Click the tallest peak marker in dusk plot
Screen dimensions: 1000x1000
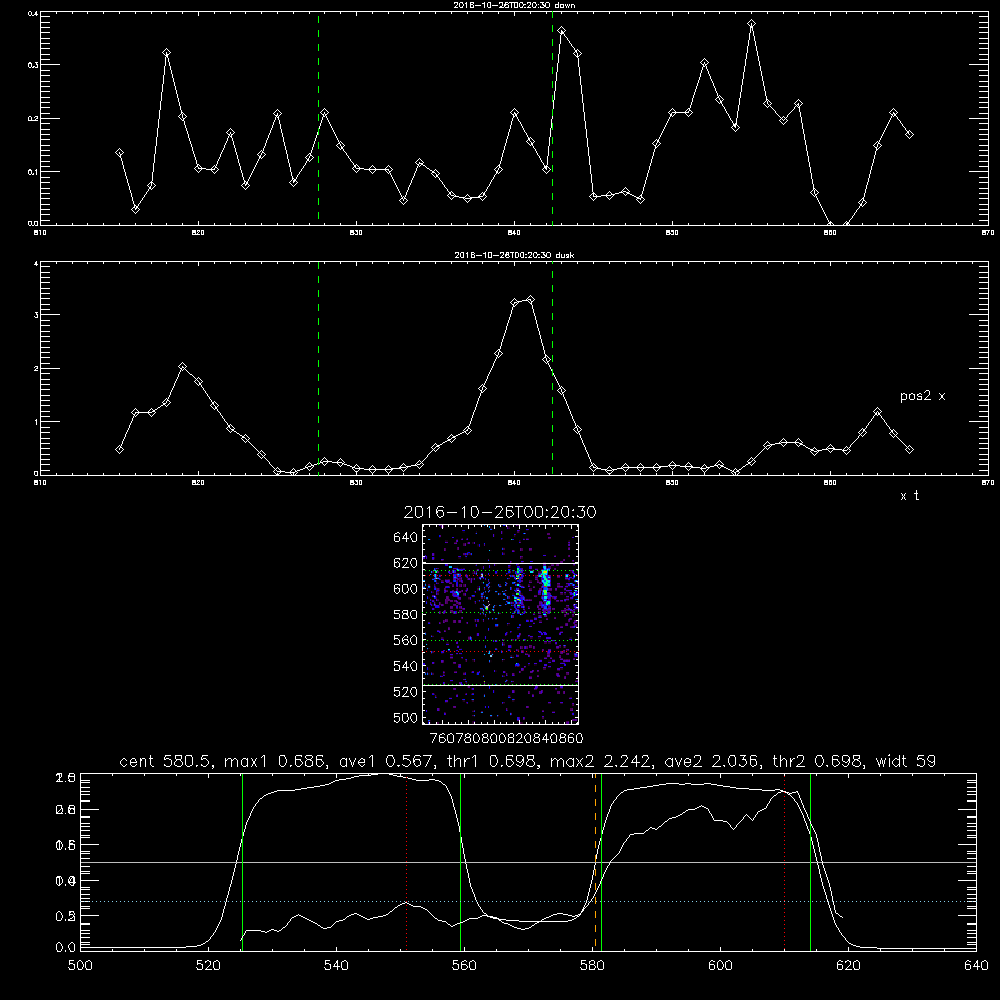click(x=531, y=299)
